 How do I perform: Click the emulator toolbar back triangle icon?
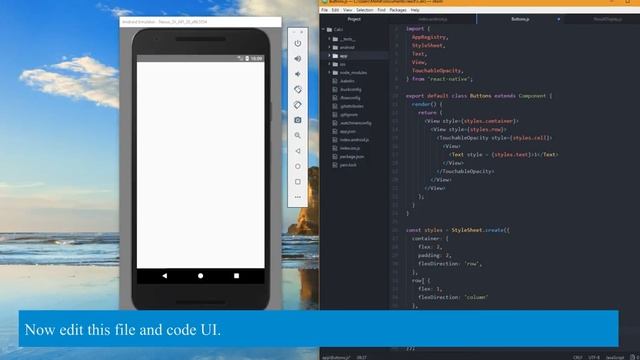pos(298,151)
